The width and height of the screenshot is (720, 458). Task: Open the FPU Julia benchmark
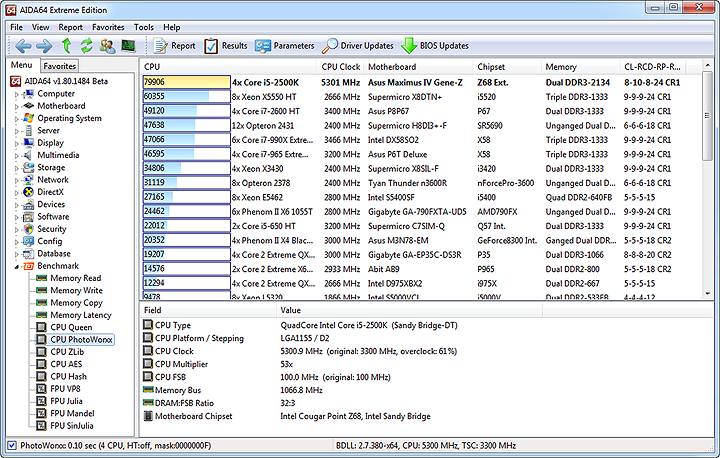point(66,401)
